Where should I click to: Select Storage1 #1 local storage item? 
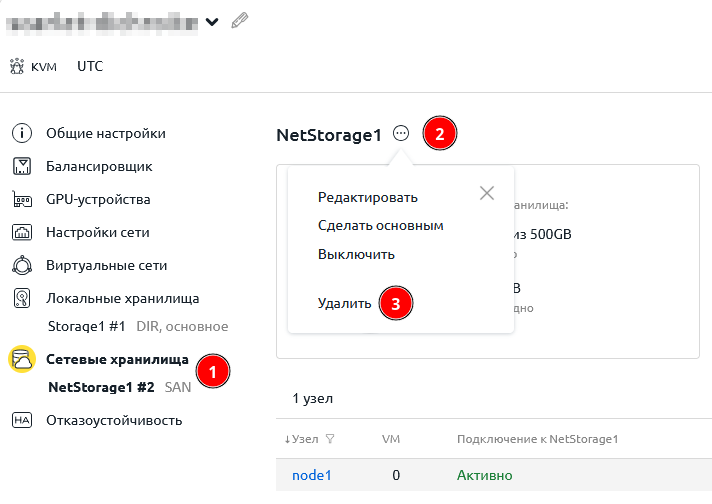86,326
